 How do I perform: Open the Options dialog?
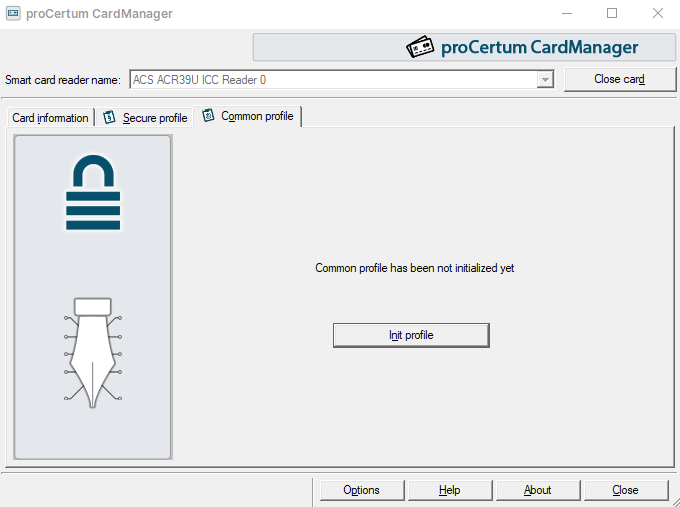(x=362, y=490)
